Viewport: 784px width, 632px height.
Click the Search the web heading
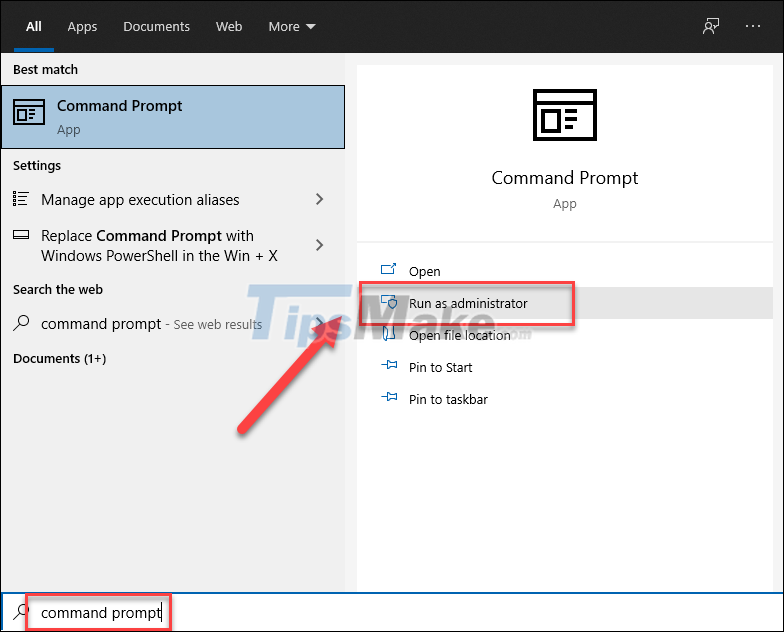(58, 290)
